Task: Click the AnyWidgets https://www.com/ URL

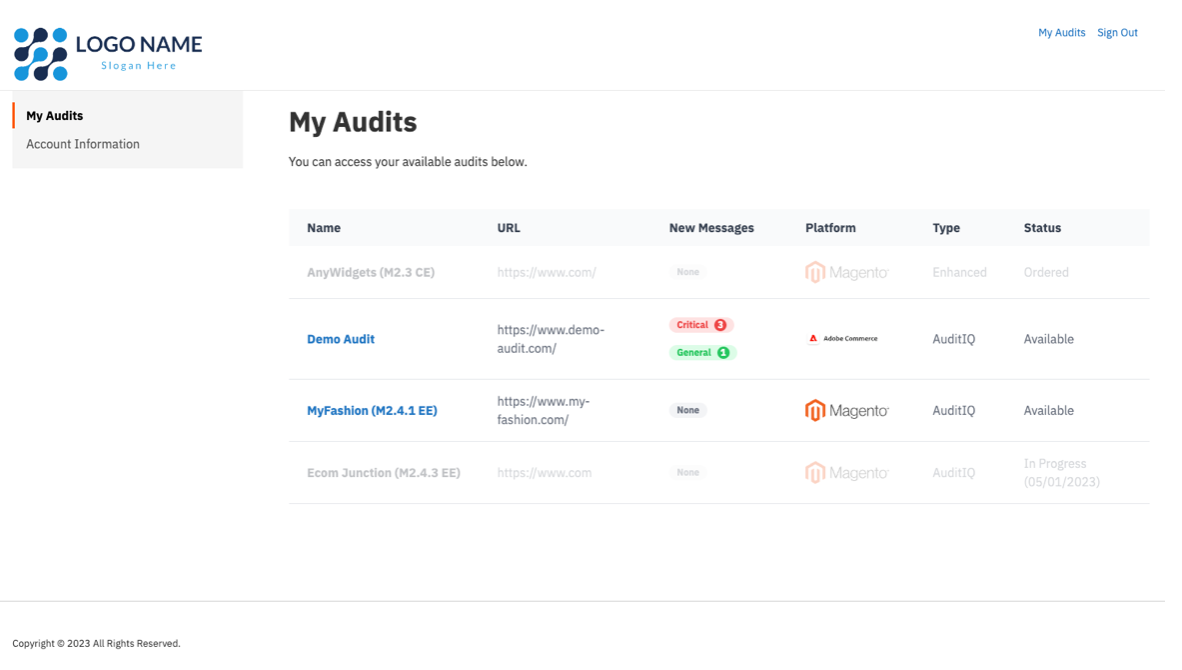Action: point(547,272)
